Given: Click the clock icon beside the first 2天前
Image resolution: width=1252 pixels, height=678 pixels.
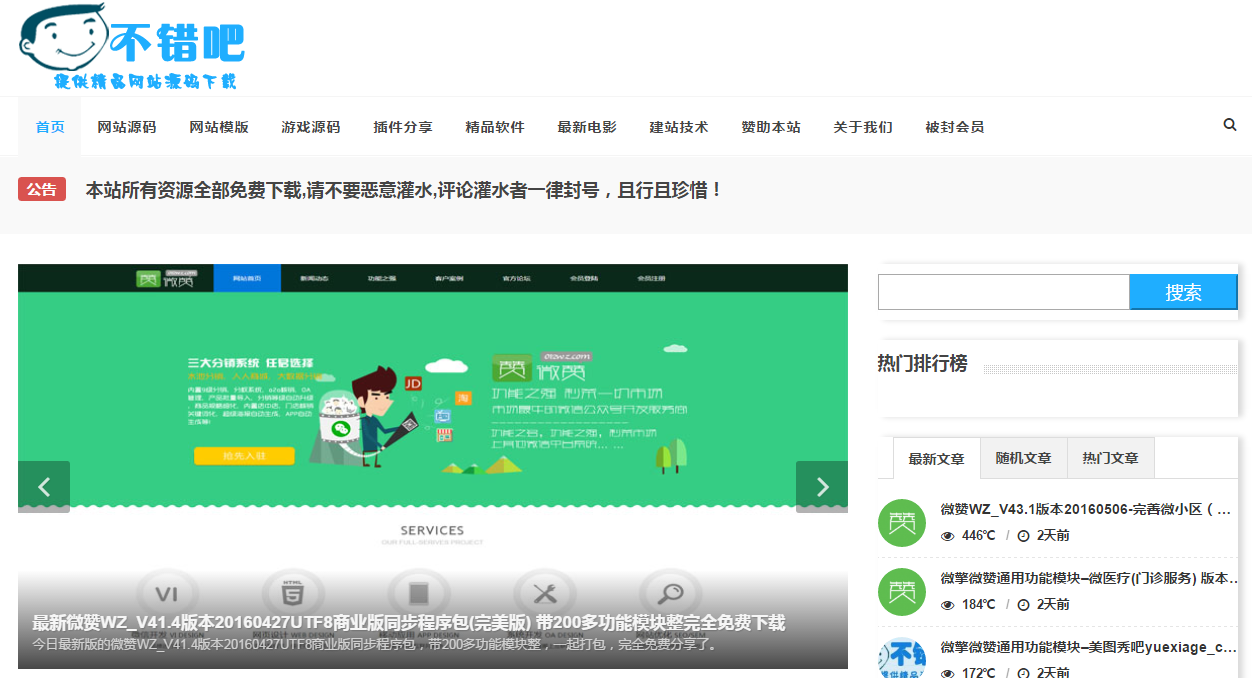Looking at the screenshot, I should pos(1022,536).
